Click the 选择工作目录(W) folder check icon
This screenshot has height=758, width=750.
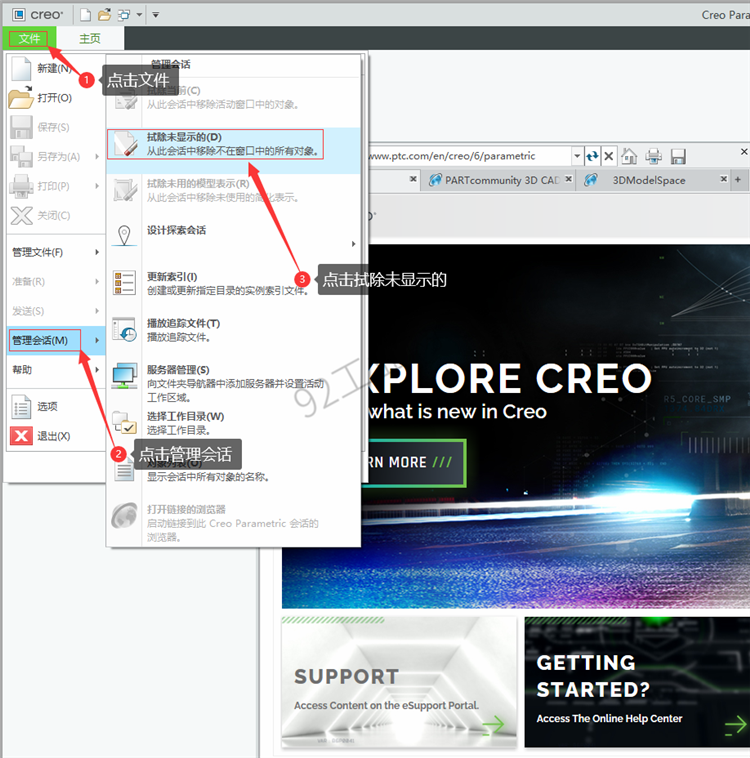(x=124, y=422)
